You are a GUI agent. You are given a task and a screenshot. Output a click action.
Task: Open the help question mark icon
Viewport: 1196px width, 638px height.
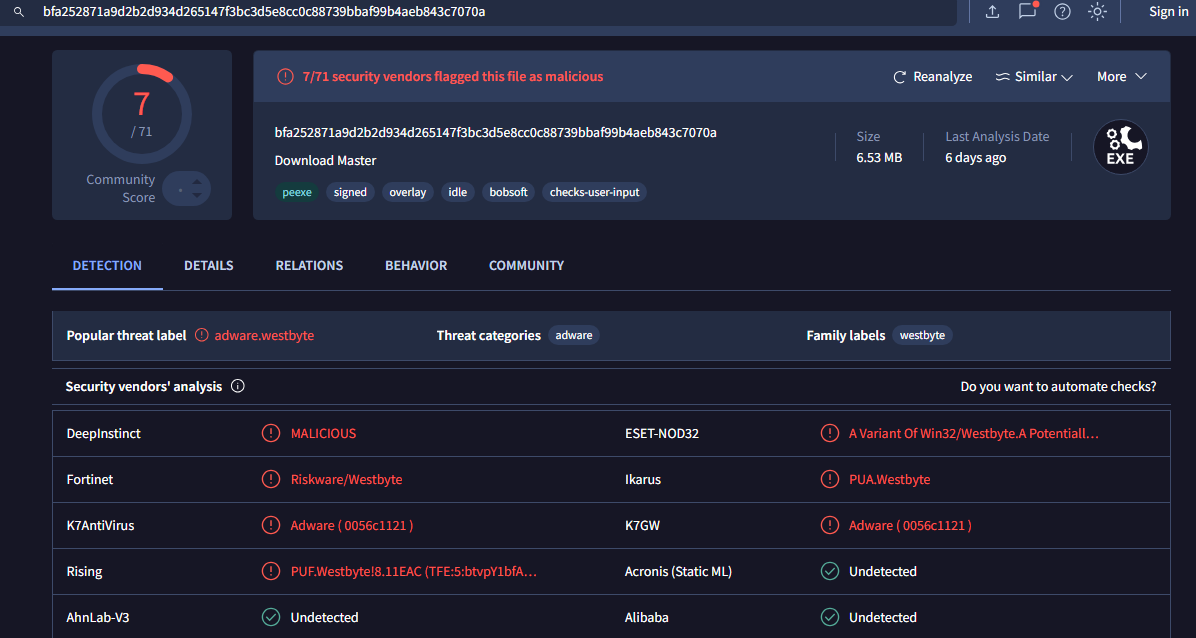(1063, 11)
